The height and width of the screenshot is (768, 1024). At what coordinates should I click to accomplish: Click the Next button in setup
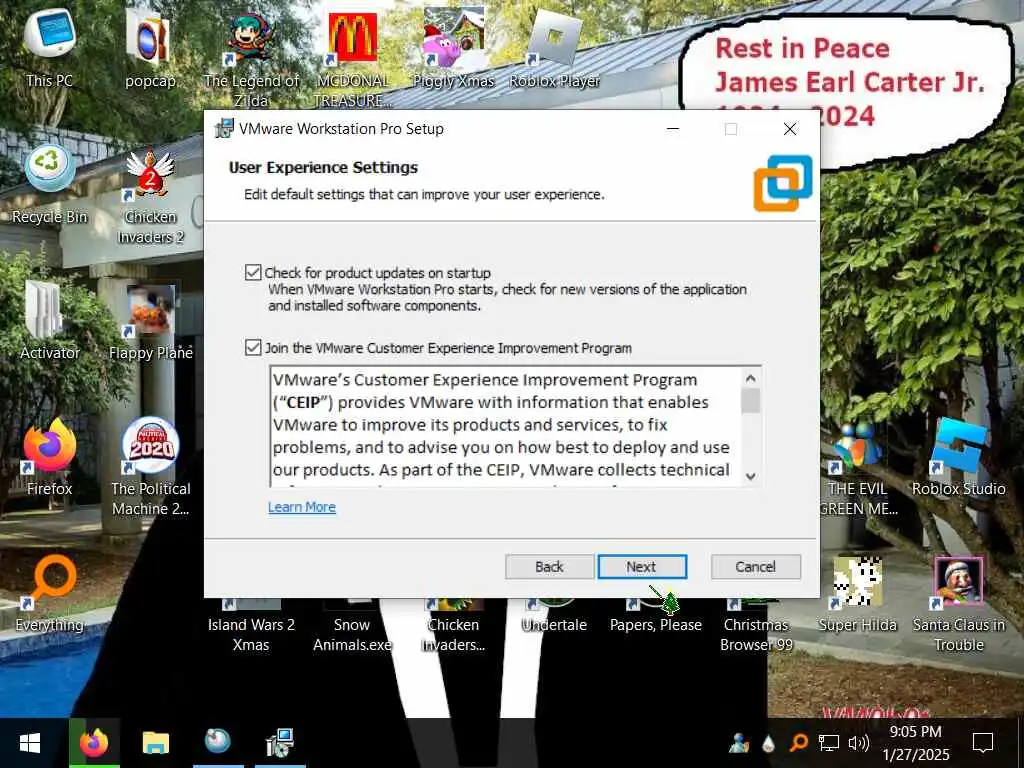(642, 567)
